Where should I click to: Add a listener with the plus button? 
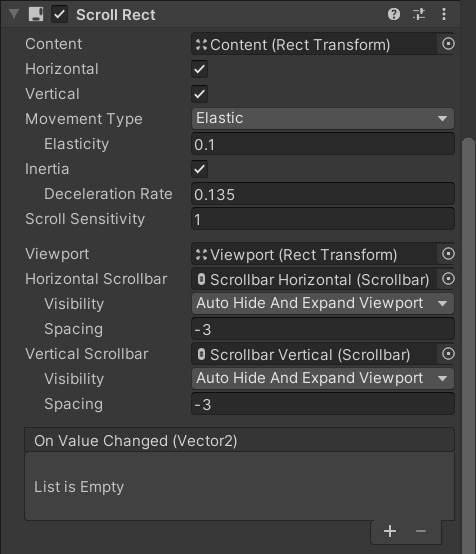390,531
